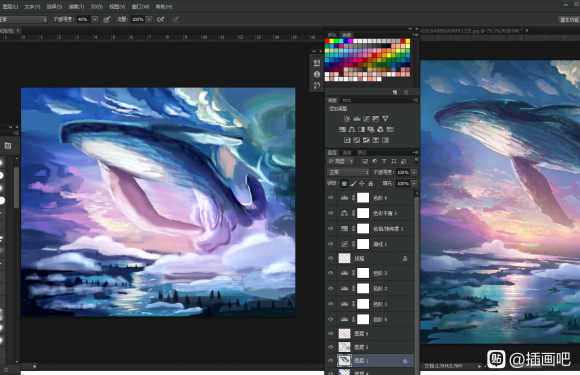Viewport: 580px width, 375px height.
Task: Open brush opacity 40% slider arrow
Action: pos(95,20)
